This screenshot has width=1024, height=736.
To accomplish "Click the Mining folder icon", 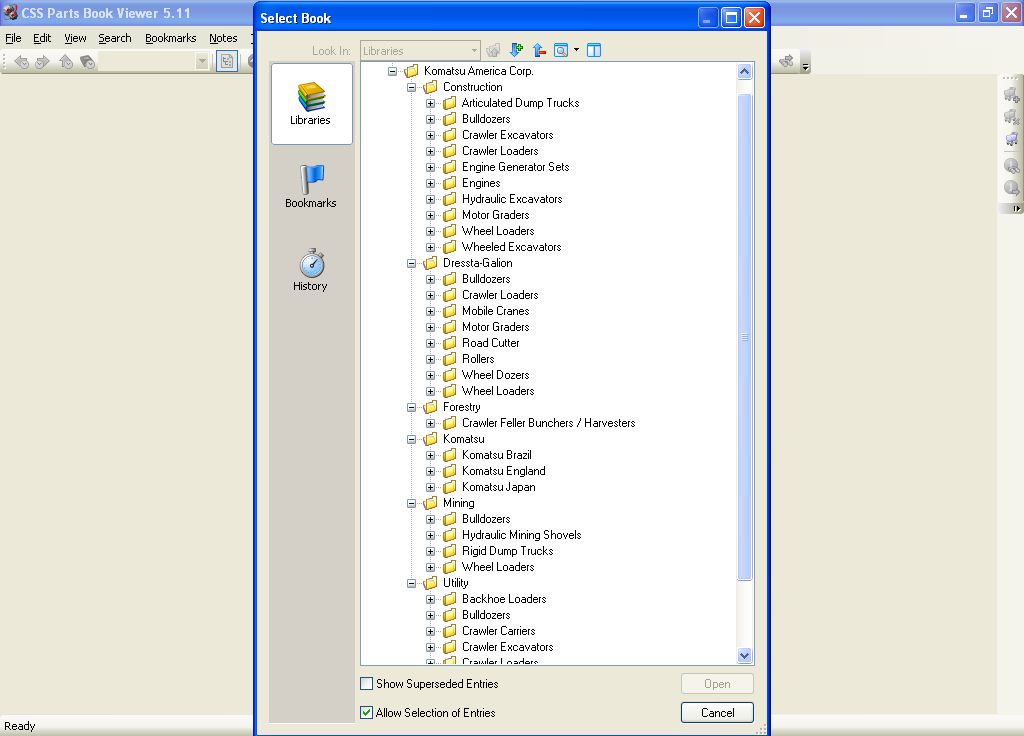I will click(430, 503).
